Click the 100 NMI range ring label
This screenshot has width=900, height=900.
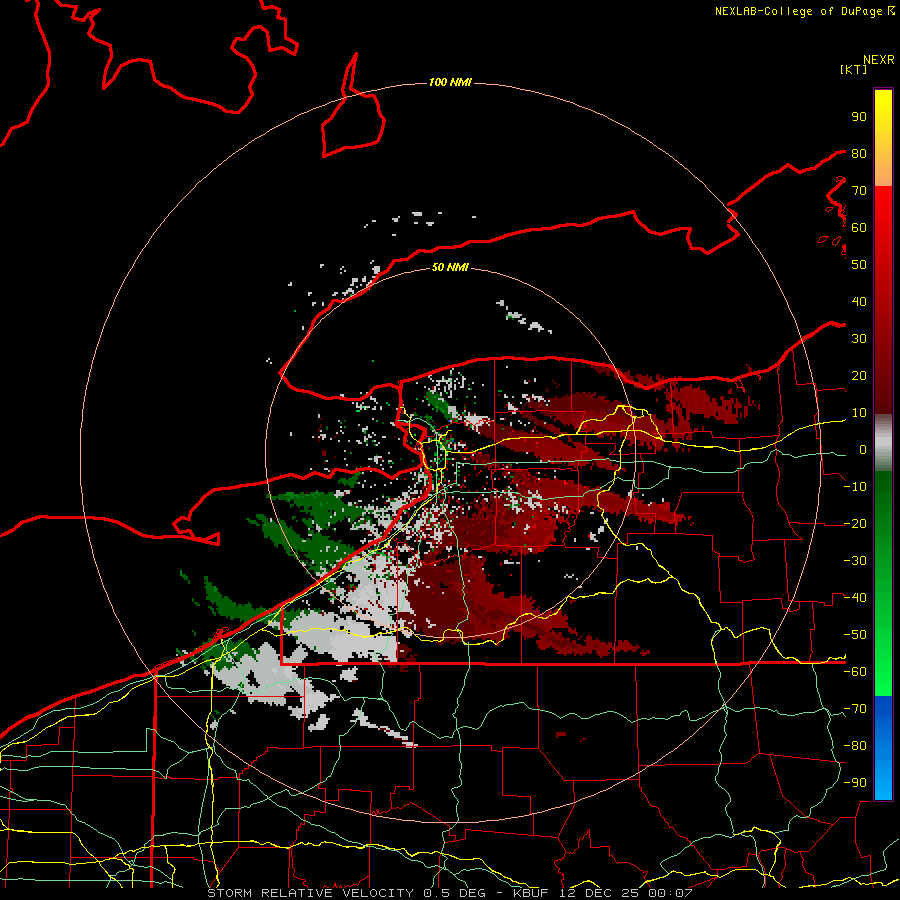(x=450, y=82)
